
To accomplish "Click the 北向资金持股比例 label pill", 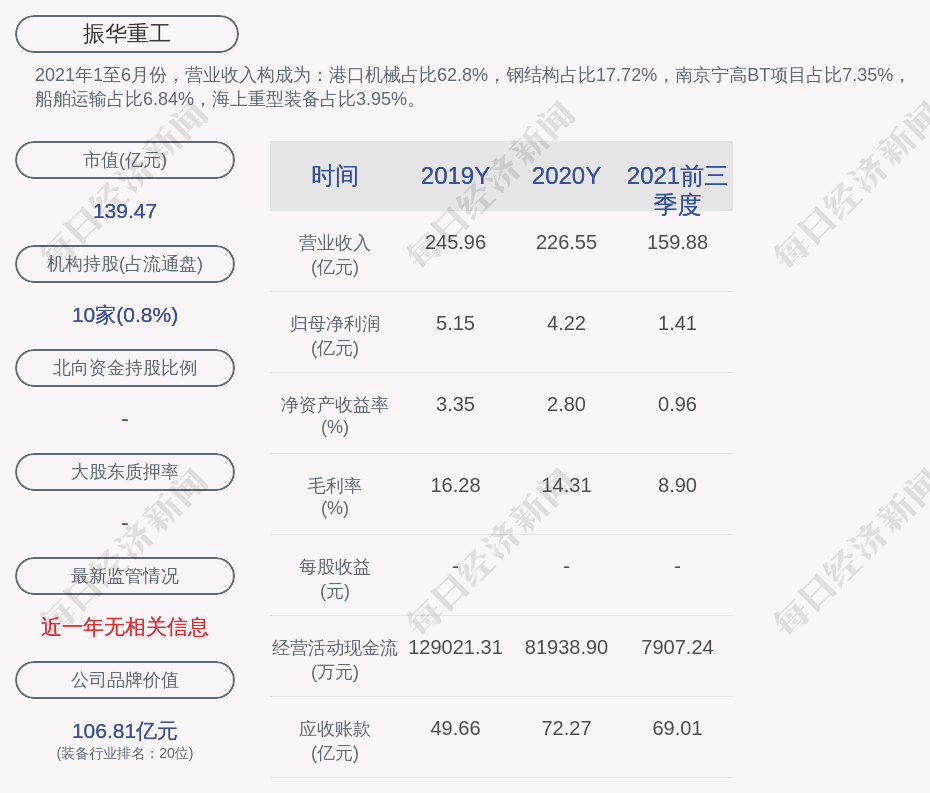I will click(x=125, y=368).
